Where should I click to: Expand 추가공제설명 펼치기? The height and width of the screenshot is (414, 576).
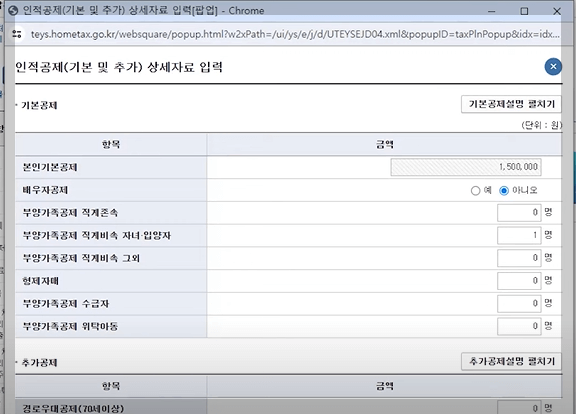point(511,361)
